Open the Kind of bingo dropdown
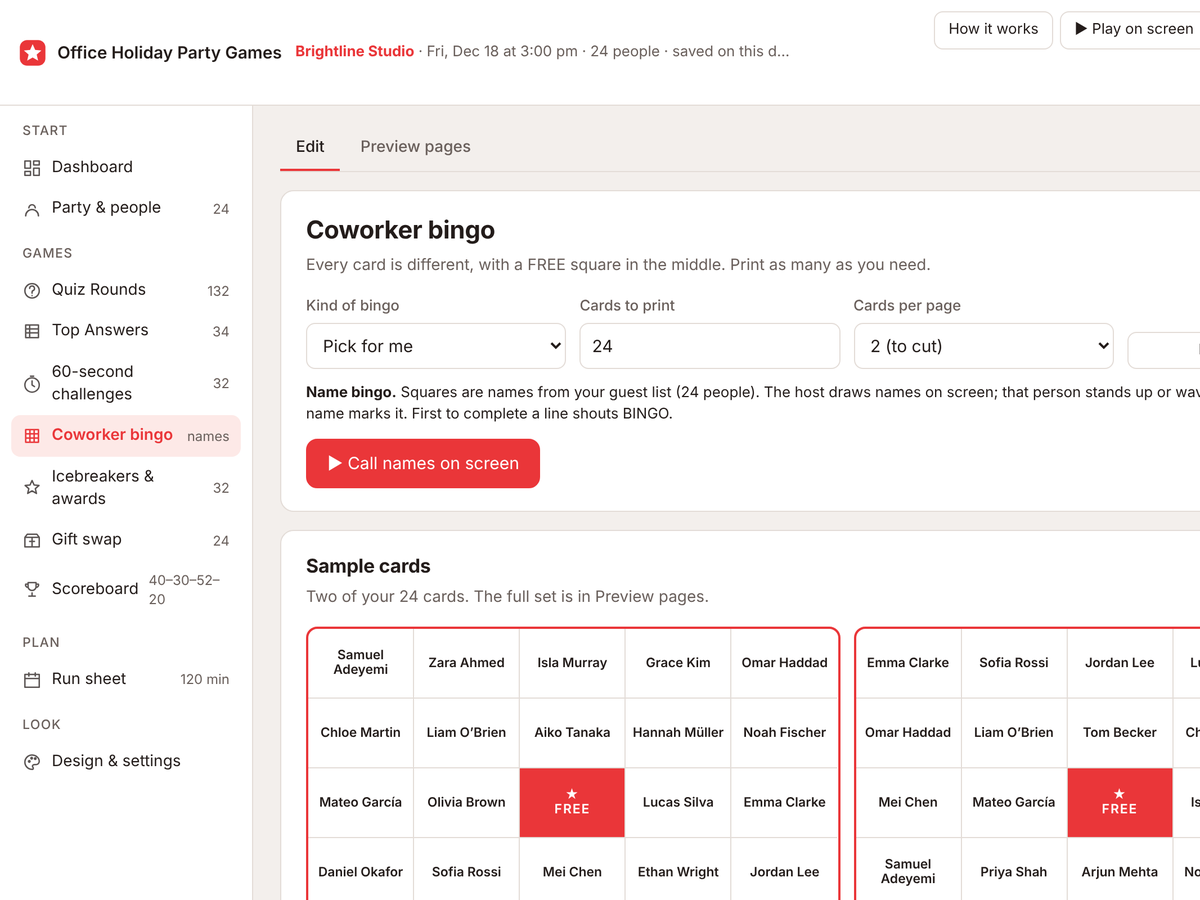Viewport: 1200px width, 900px height. (436, 346)
